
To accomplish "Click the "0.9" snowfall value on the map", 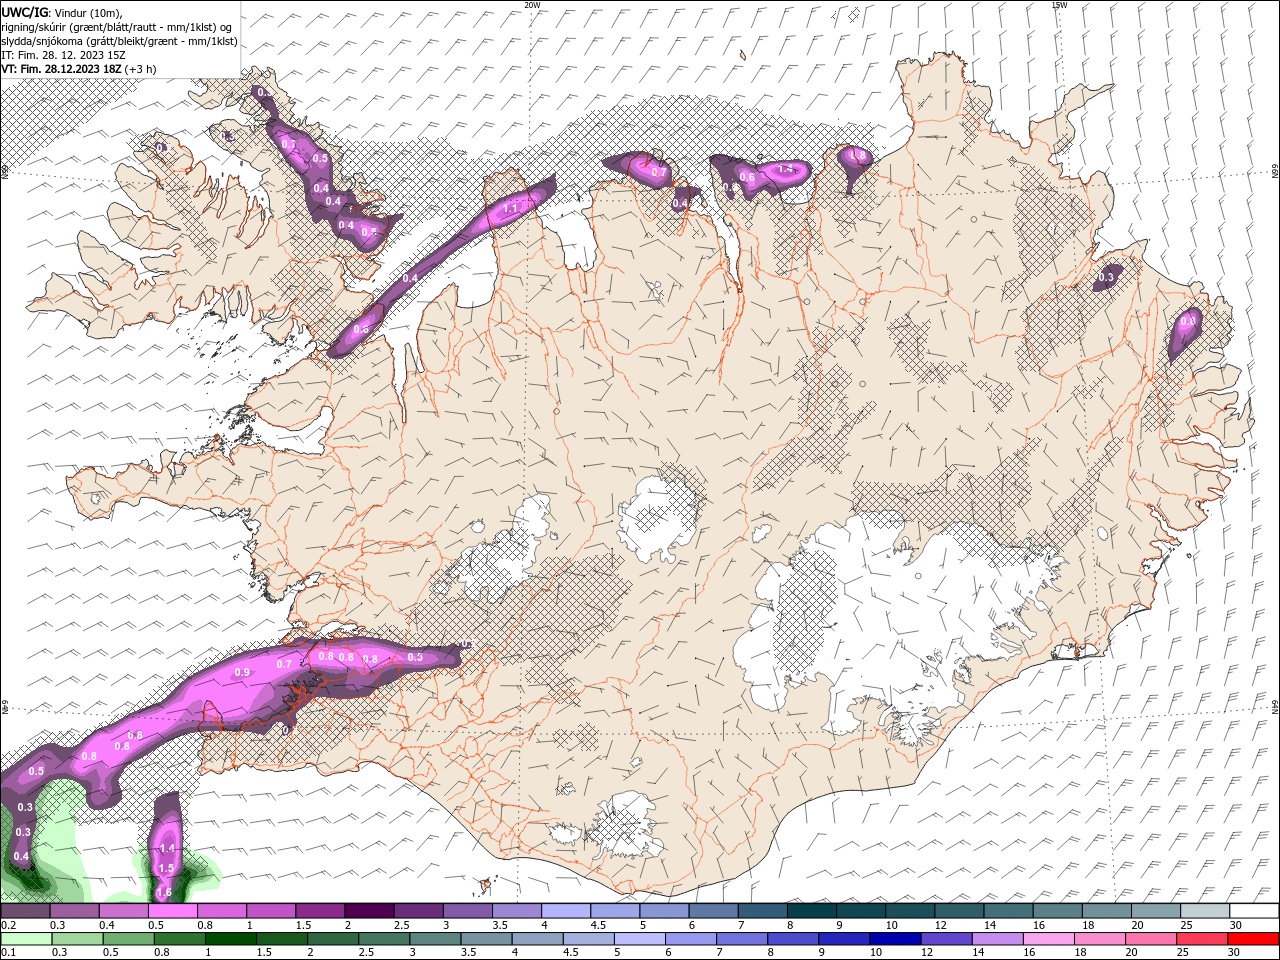I will 242,673.
